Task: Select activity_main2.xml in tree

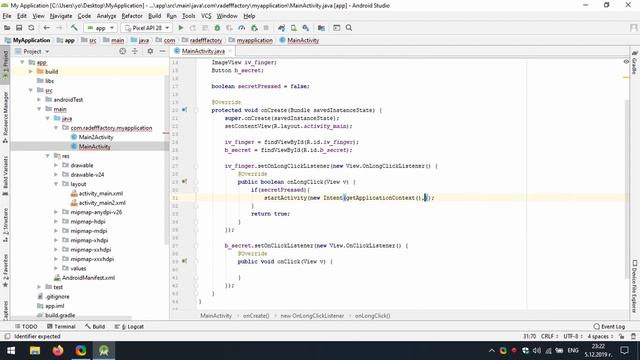Action: pos(102,203)
